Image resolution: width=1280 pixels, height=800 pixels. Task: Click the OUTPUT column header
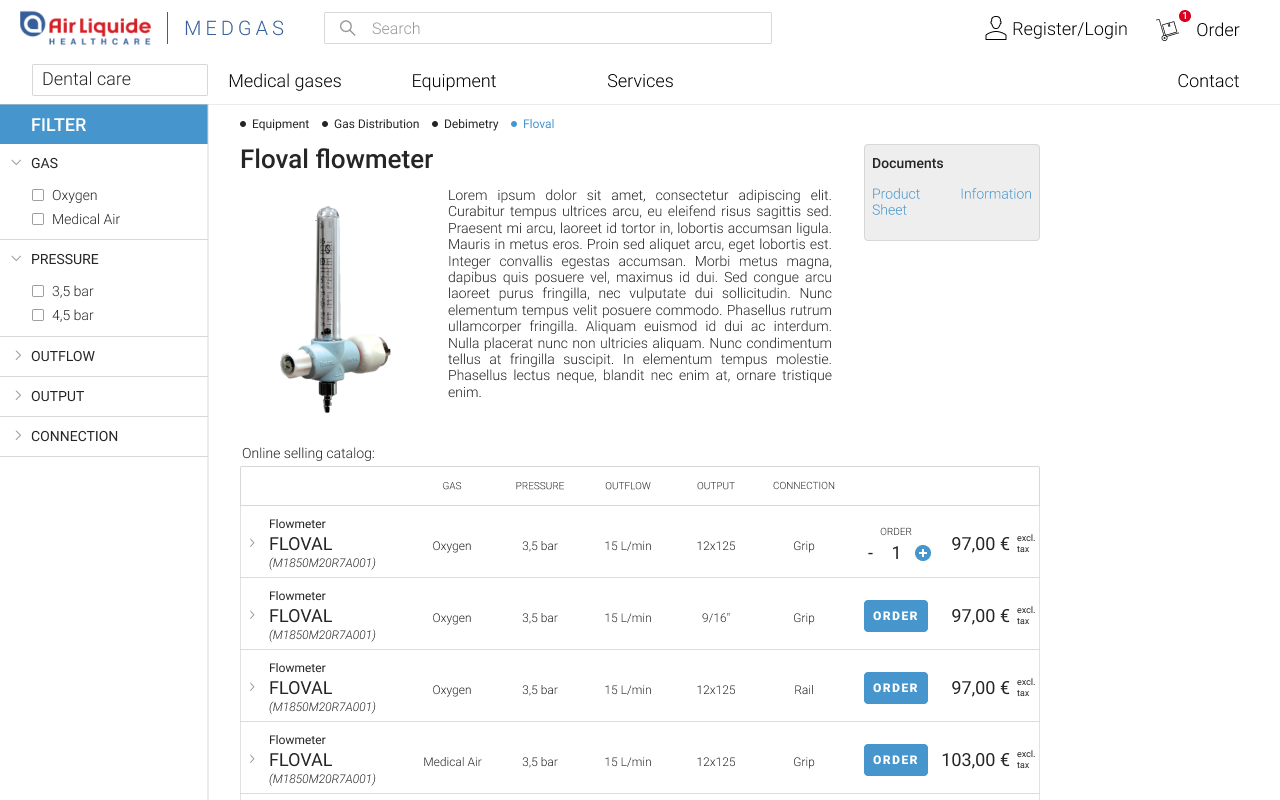pyautogui.click(x=716, y=486)
